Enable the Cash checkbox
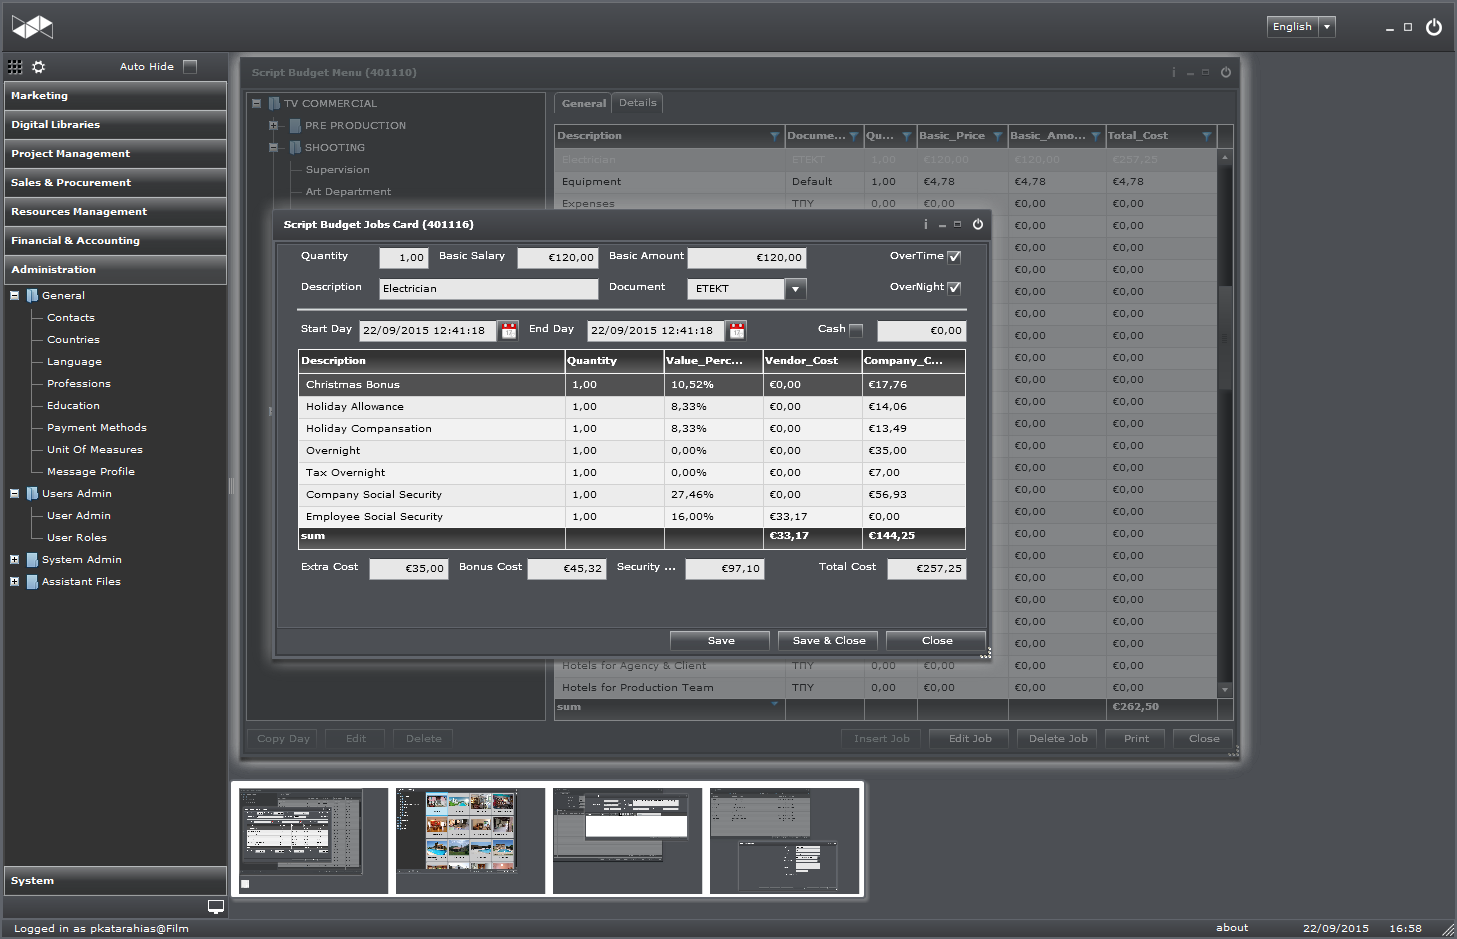The height and width of the screenshot is (939, 1457). 856,330
